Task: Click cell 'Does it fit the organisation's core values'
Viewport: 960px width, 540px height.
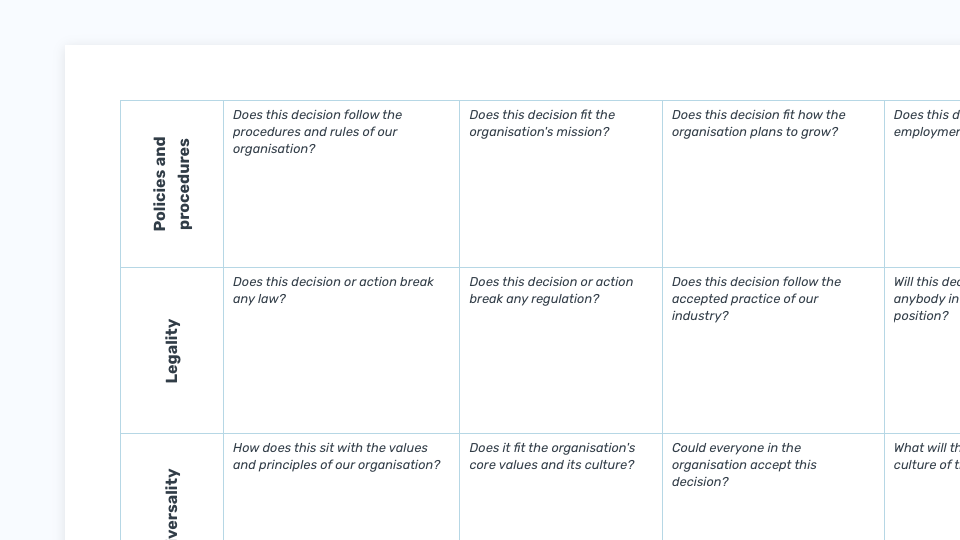Action: click(561, 487)
